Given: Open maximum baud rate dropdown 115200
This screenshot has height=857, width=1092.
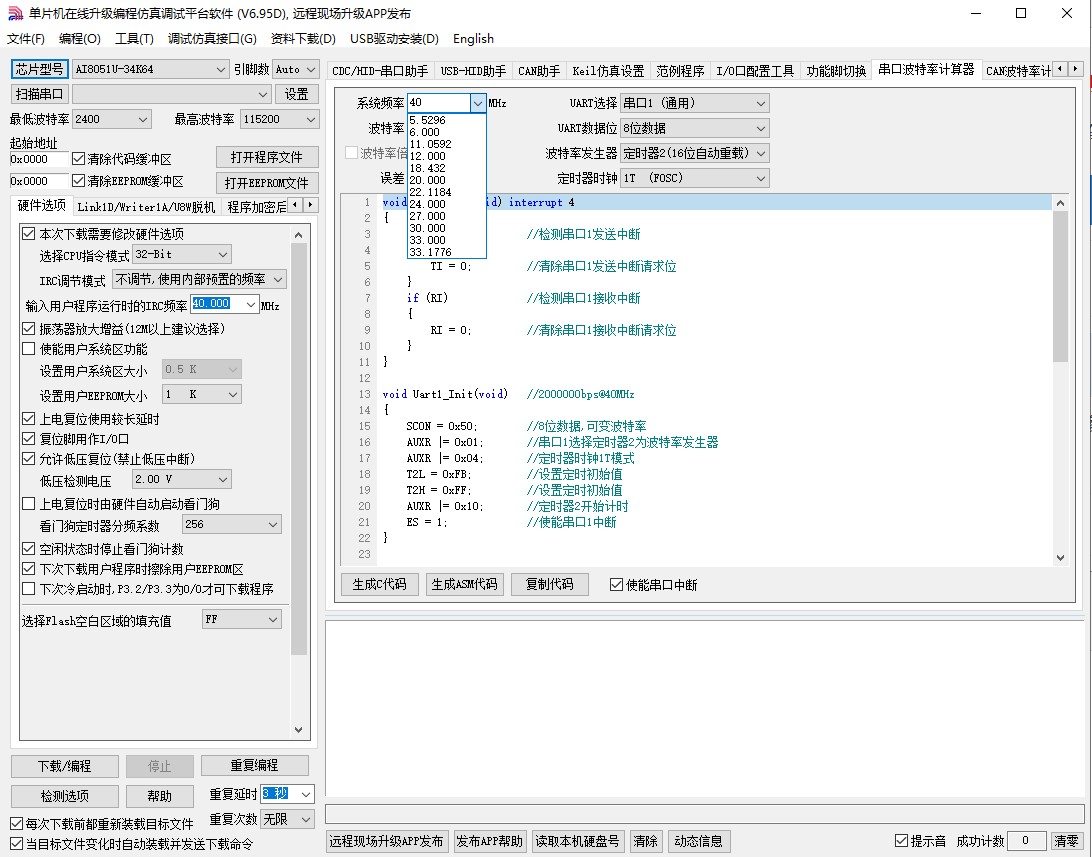Looking at the screenshot, I should [x=279, y=119].
